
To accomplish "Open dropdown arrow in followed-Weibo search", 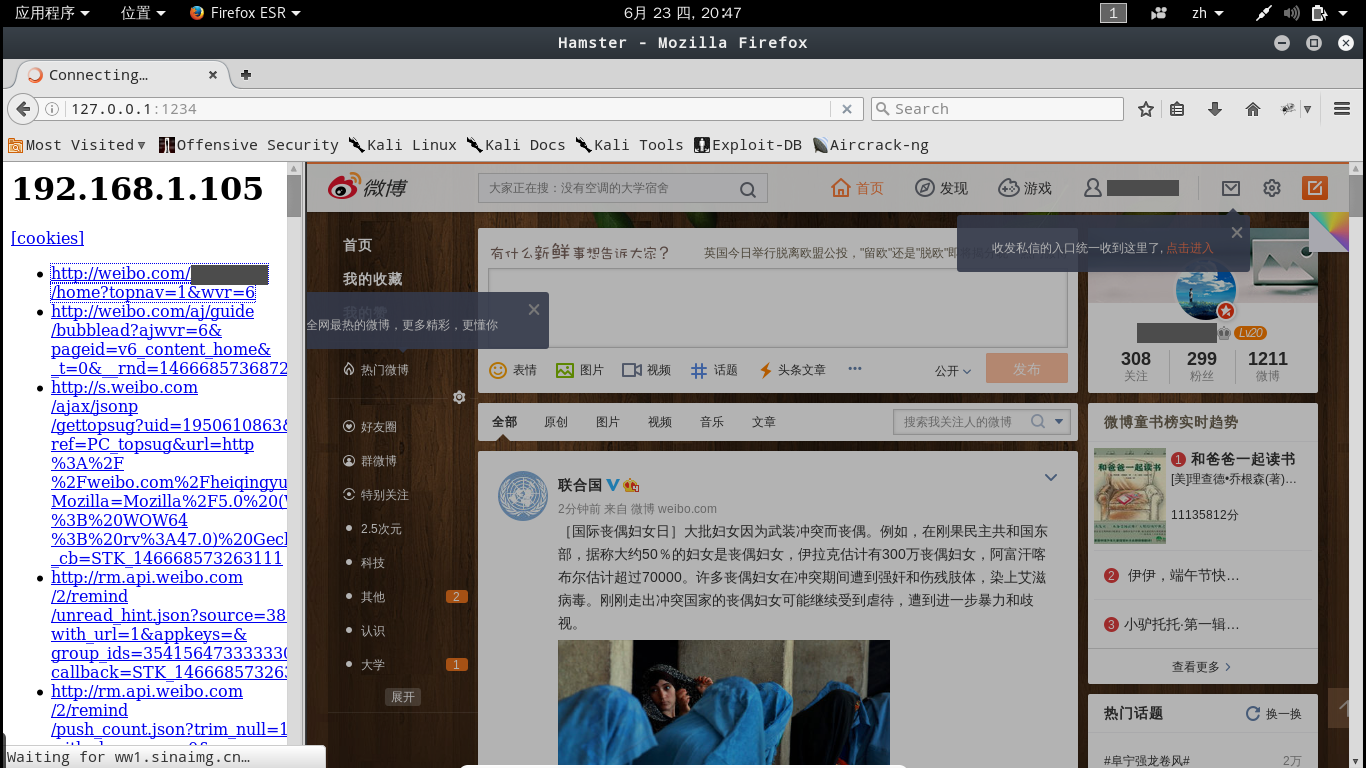I will click(1060, 421).
